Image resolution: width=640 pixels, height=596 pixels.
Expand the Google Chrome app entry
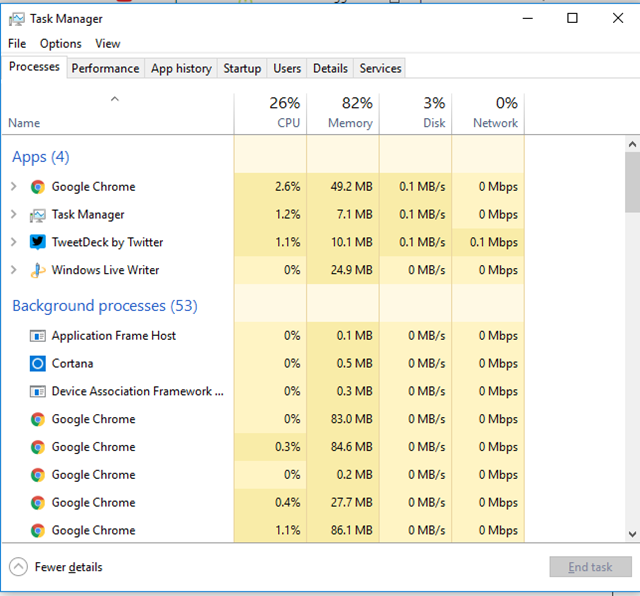point(13,187)
